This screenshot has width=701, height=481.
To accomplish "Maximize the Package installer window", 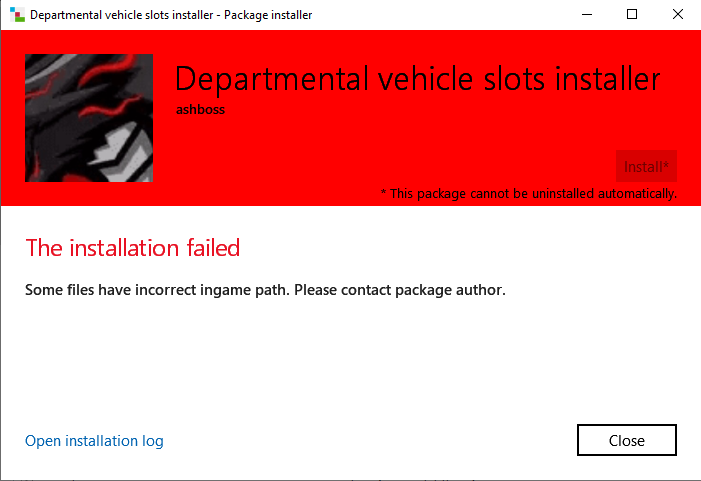I will point(632,15).
